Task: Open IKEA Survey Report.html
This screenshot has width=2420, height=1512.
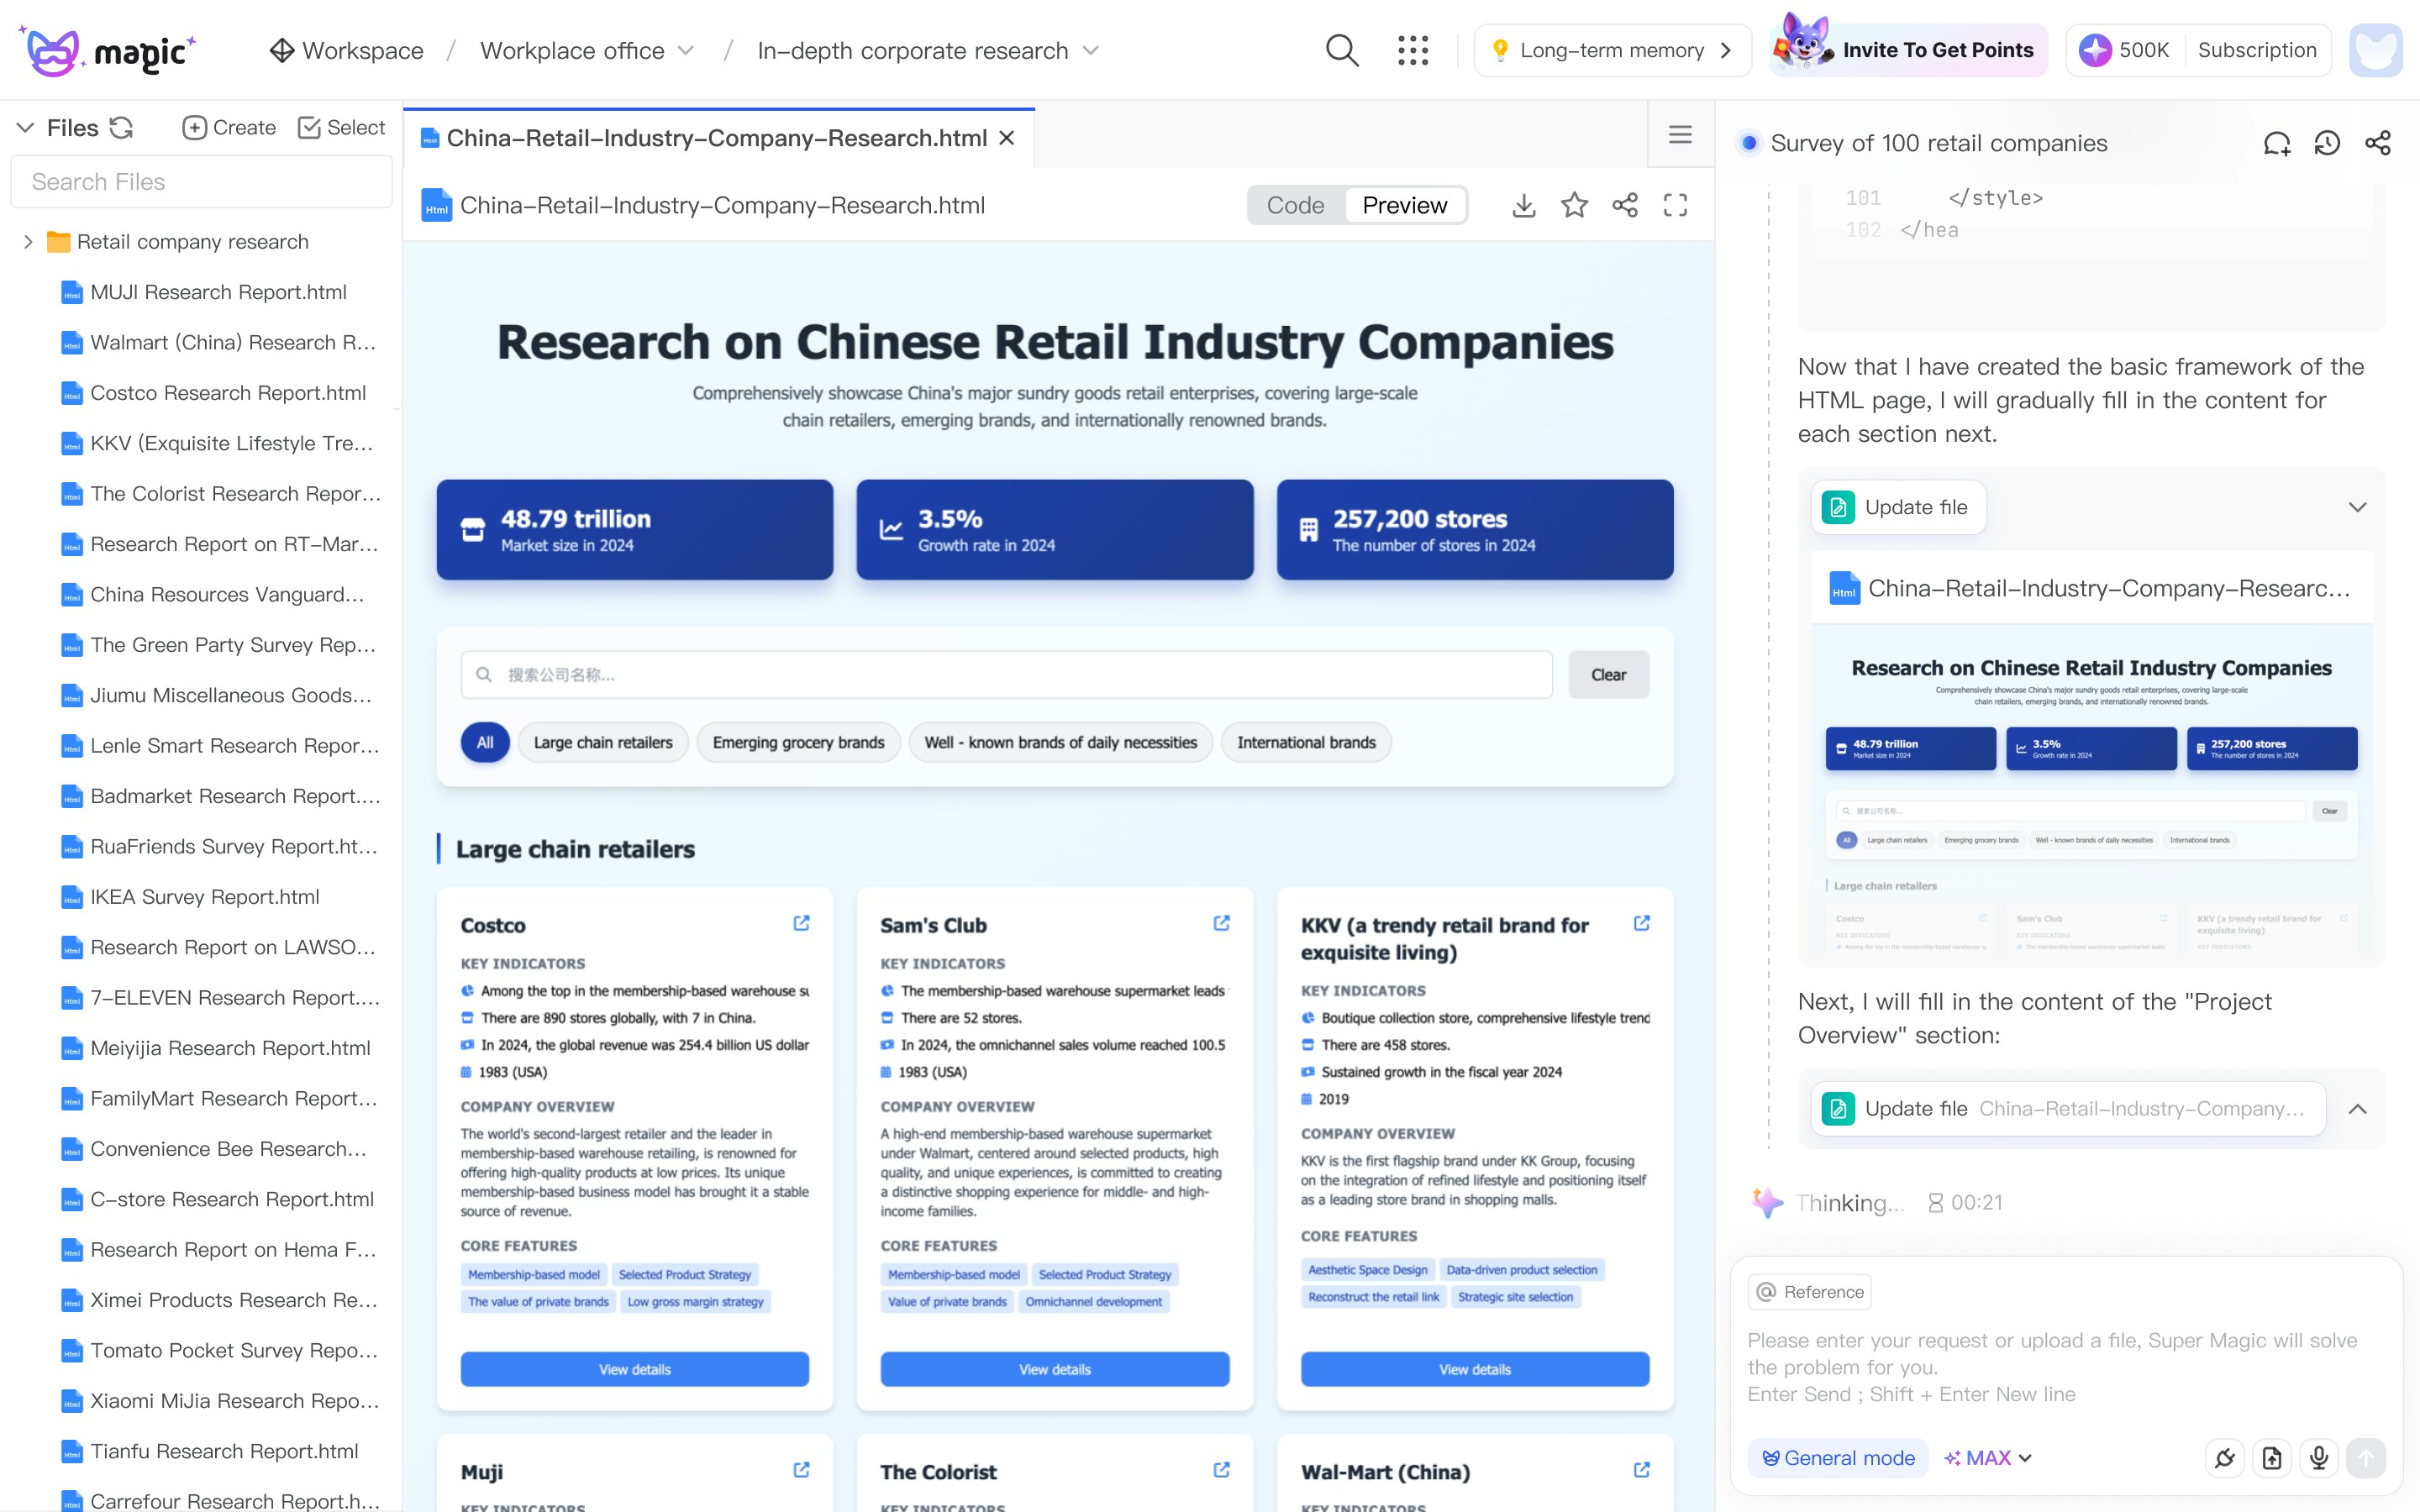Action: (x=204, y=896)
